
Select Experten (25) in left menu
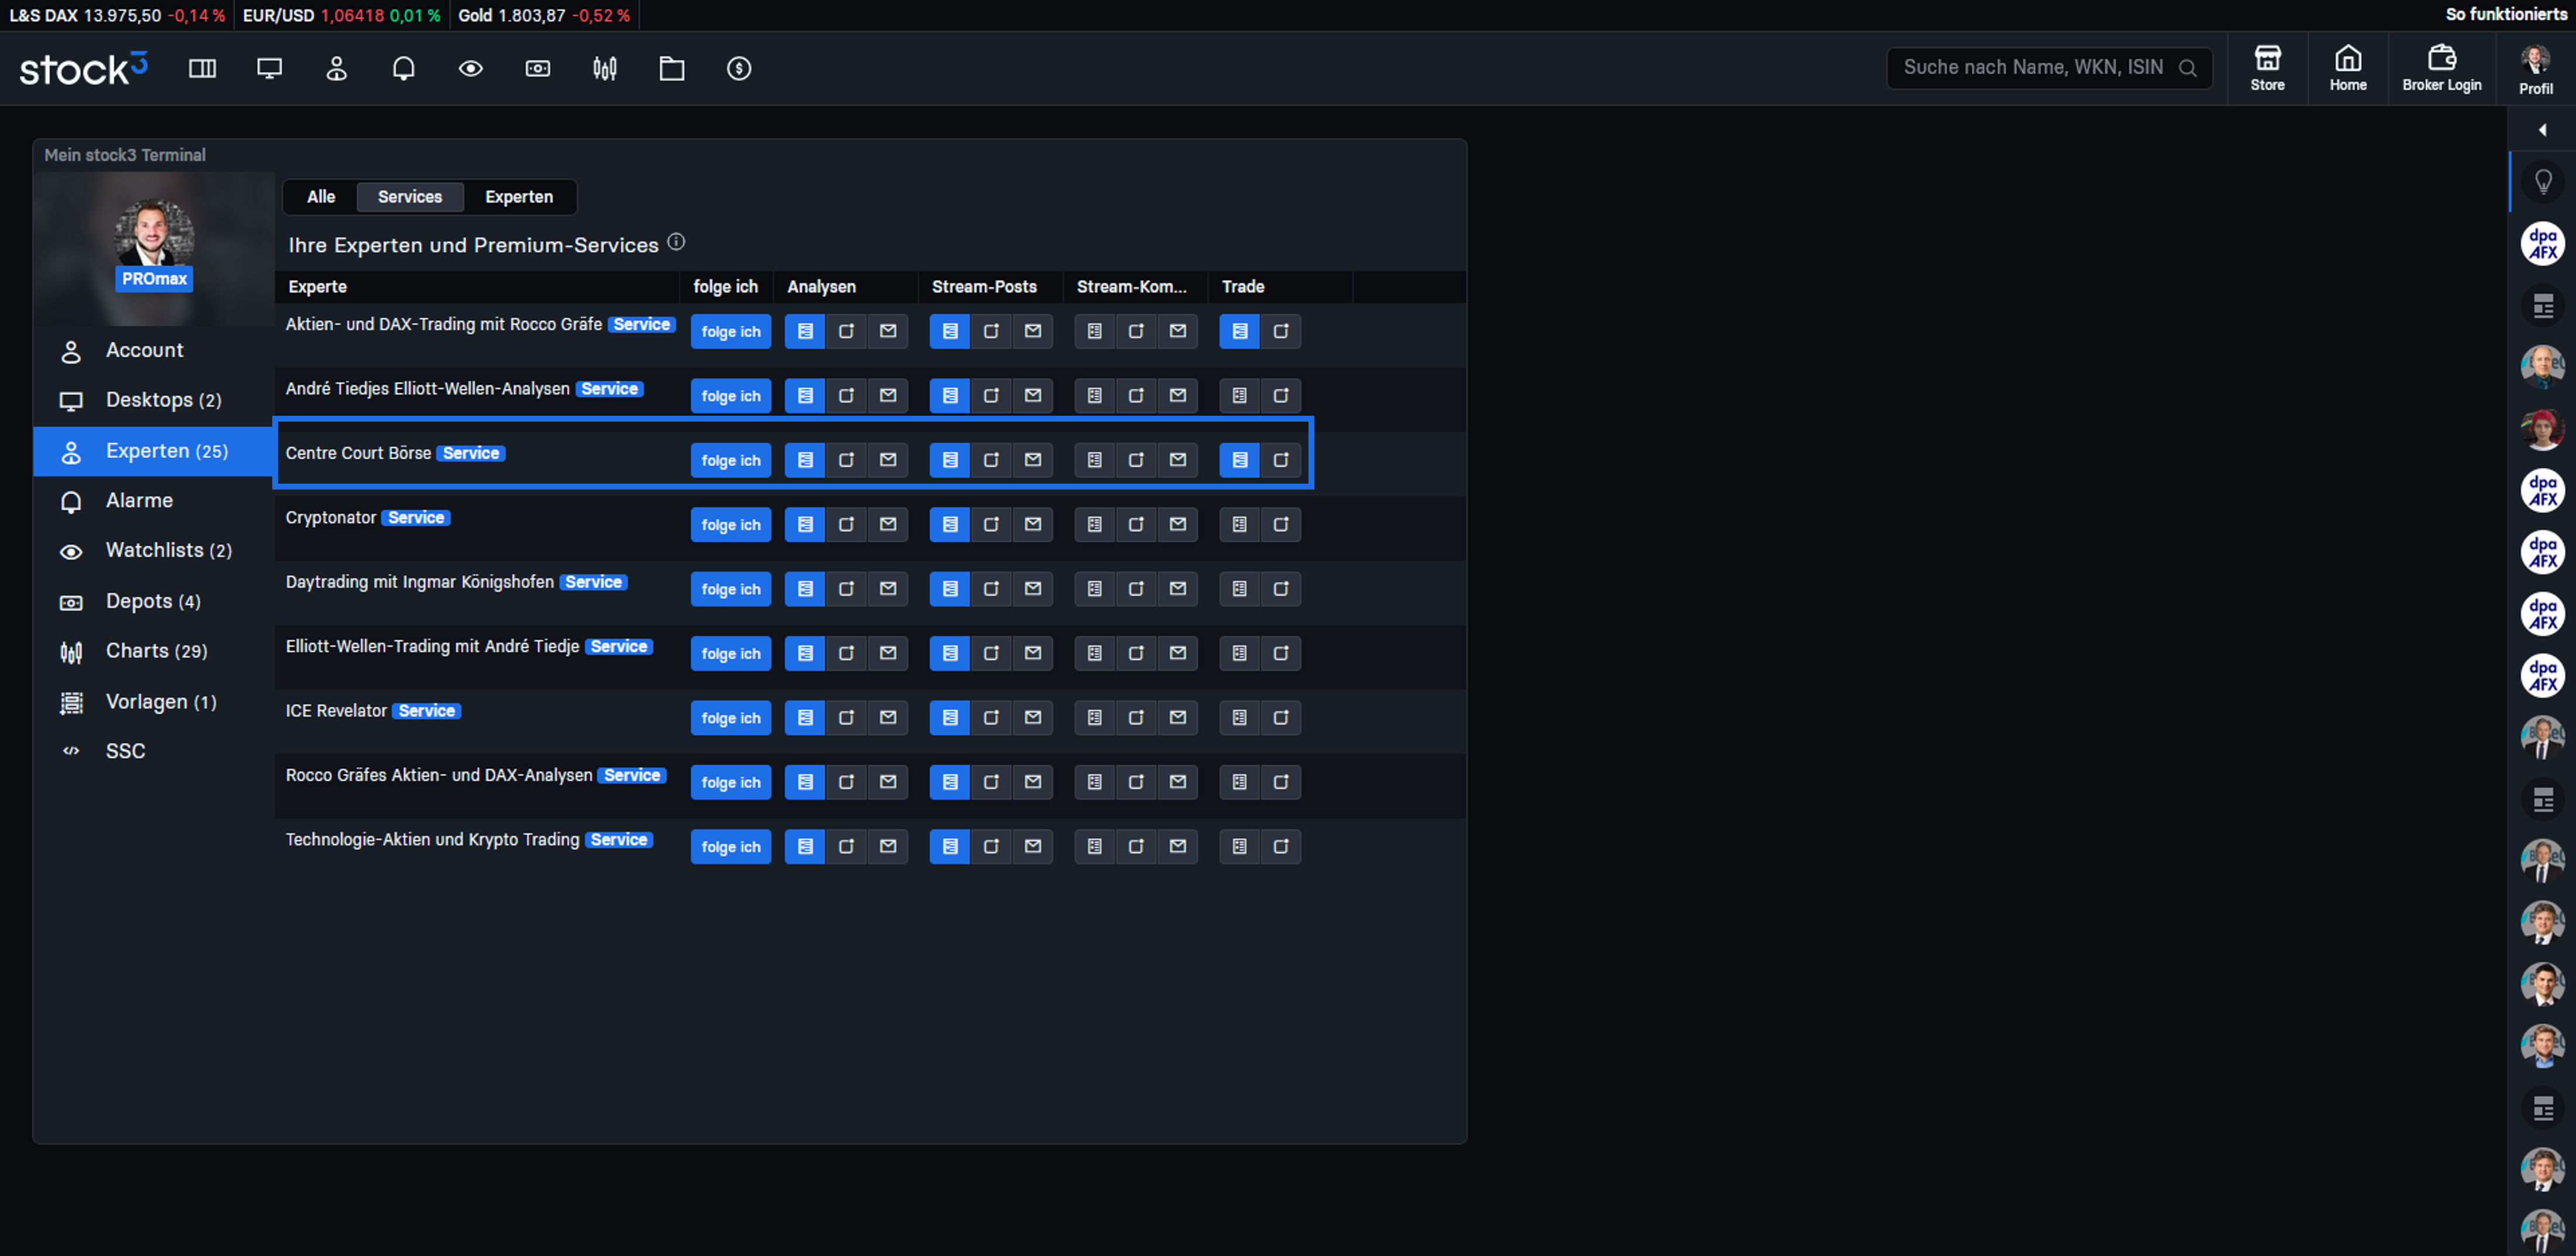(154, 451)
